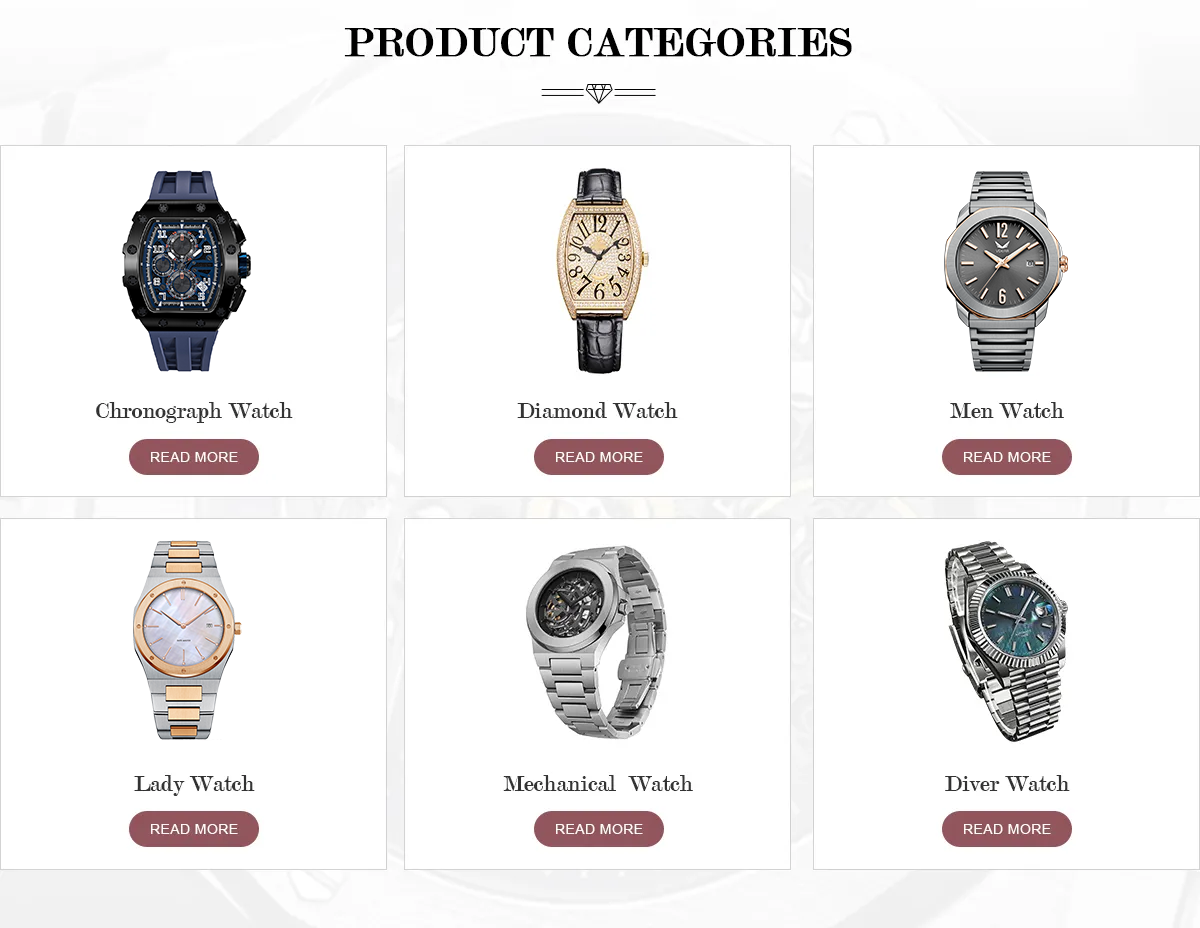Image resolution: width=1200 pixels, height=928 pixels.
Task: Click the skeleton mechanical watch image
Action: pyautogui.click(x=596, y=640)
